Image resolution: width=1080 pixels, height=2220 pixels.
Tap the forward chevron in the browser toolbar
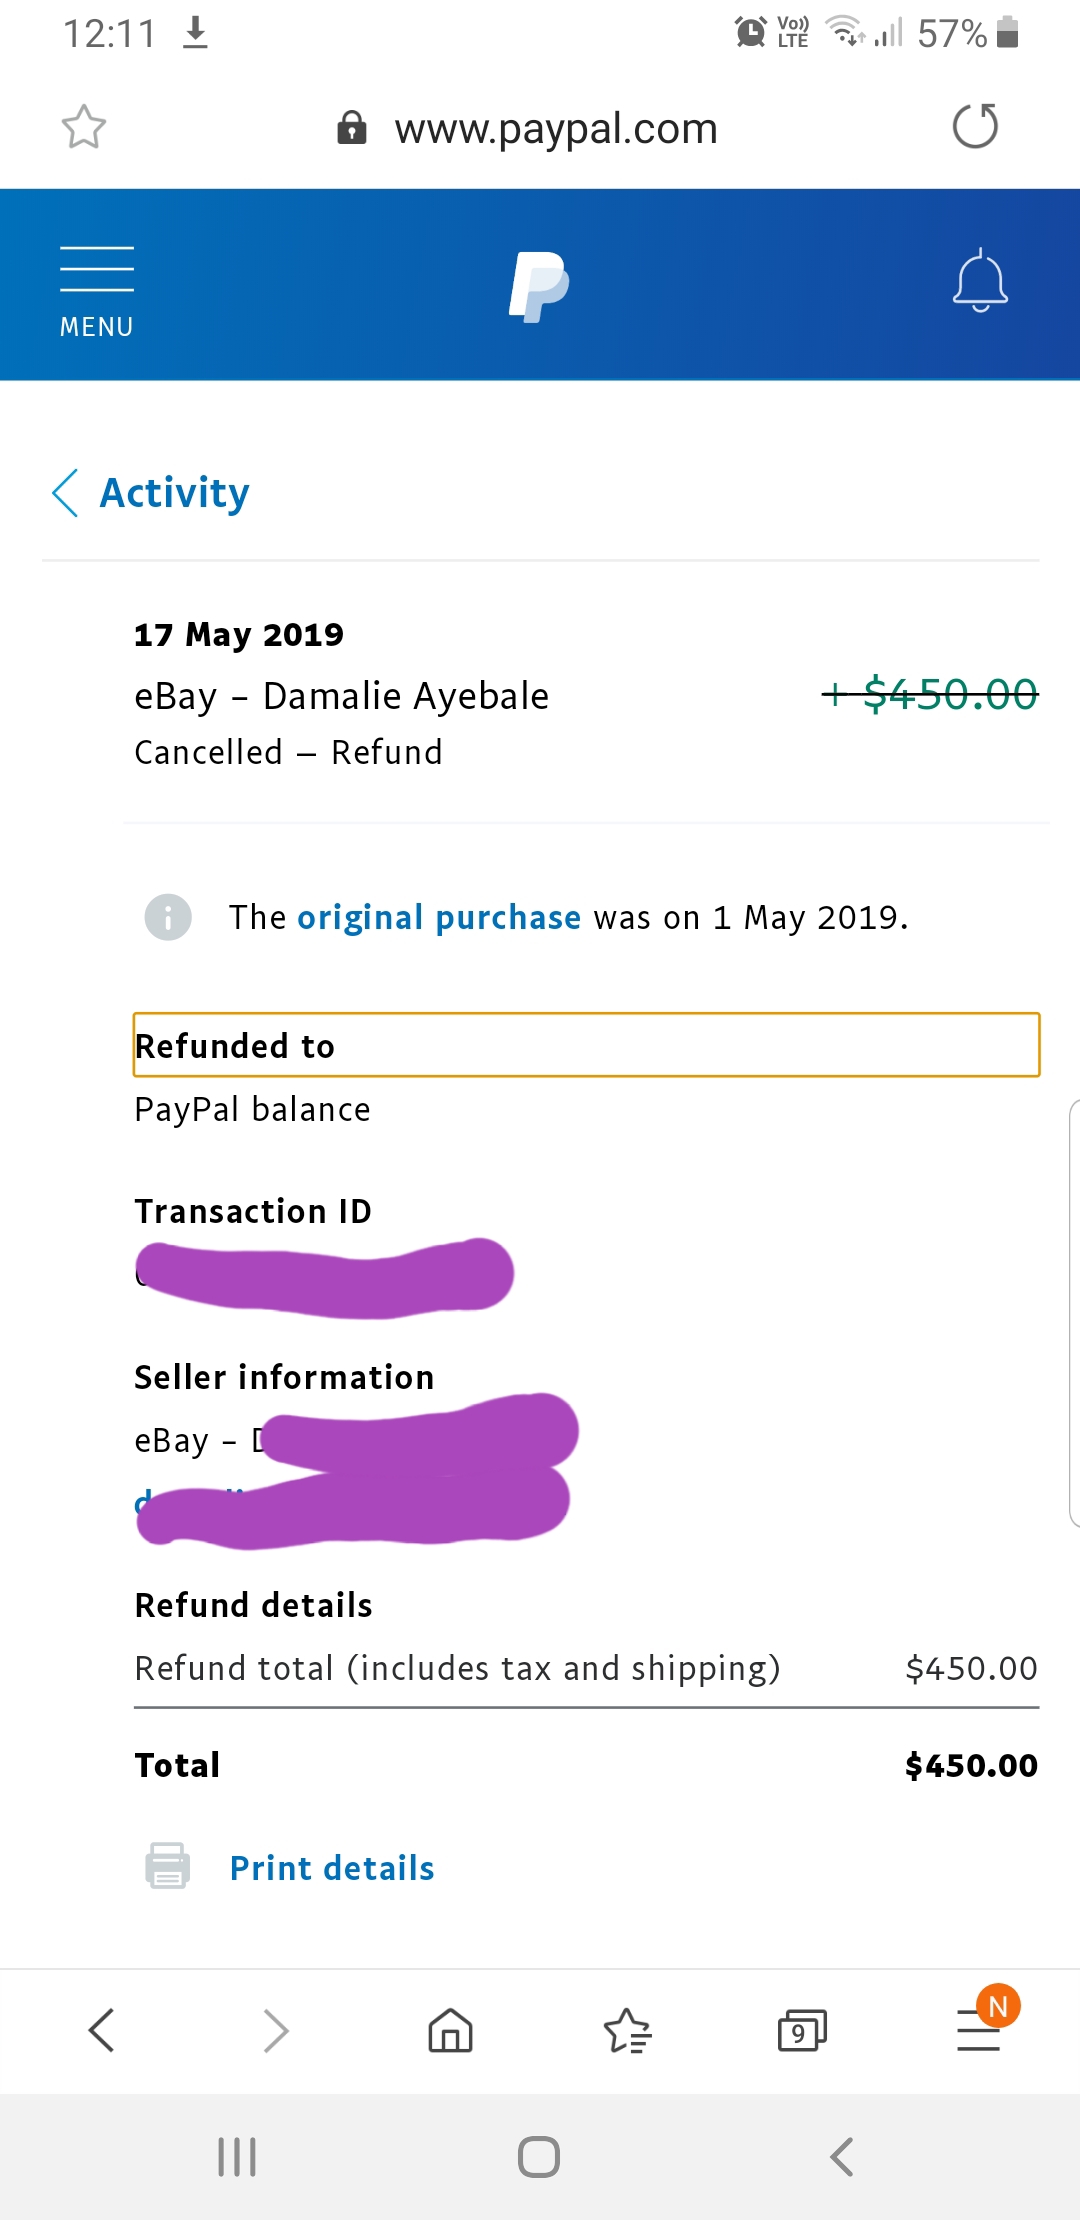(274, 2029)
